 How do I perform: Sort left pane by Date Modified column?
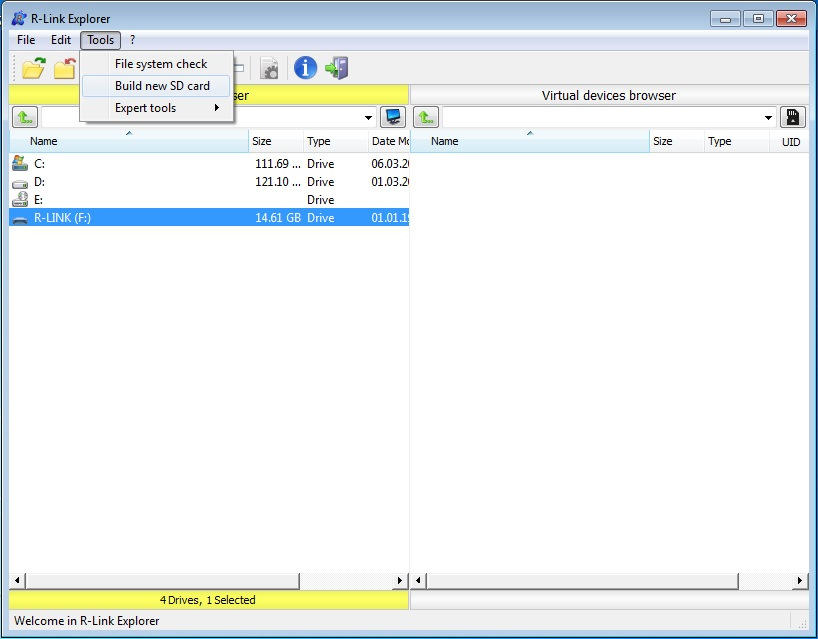(389, 141)
